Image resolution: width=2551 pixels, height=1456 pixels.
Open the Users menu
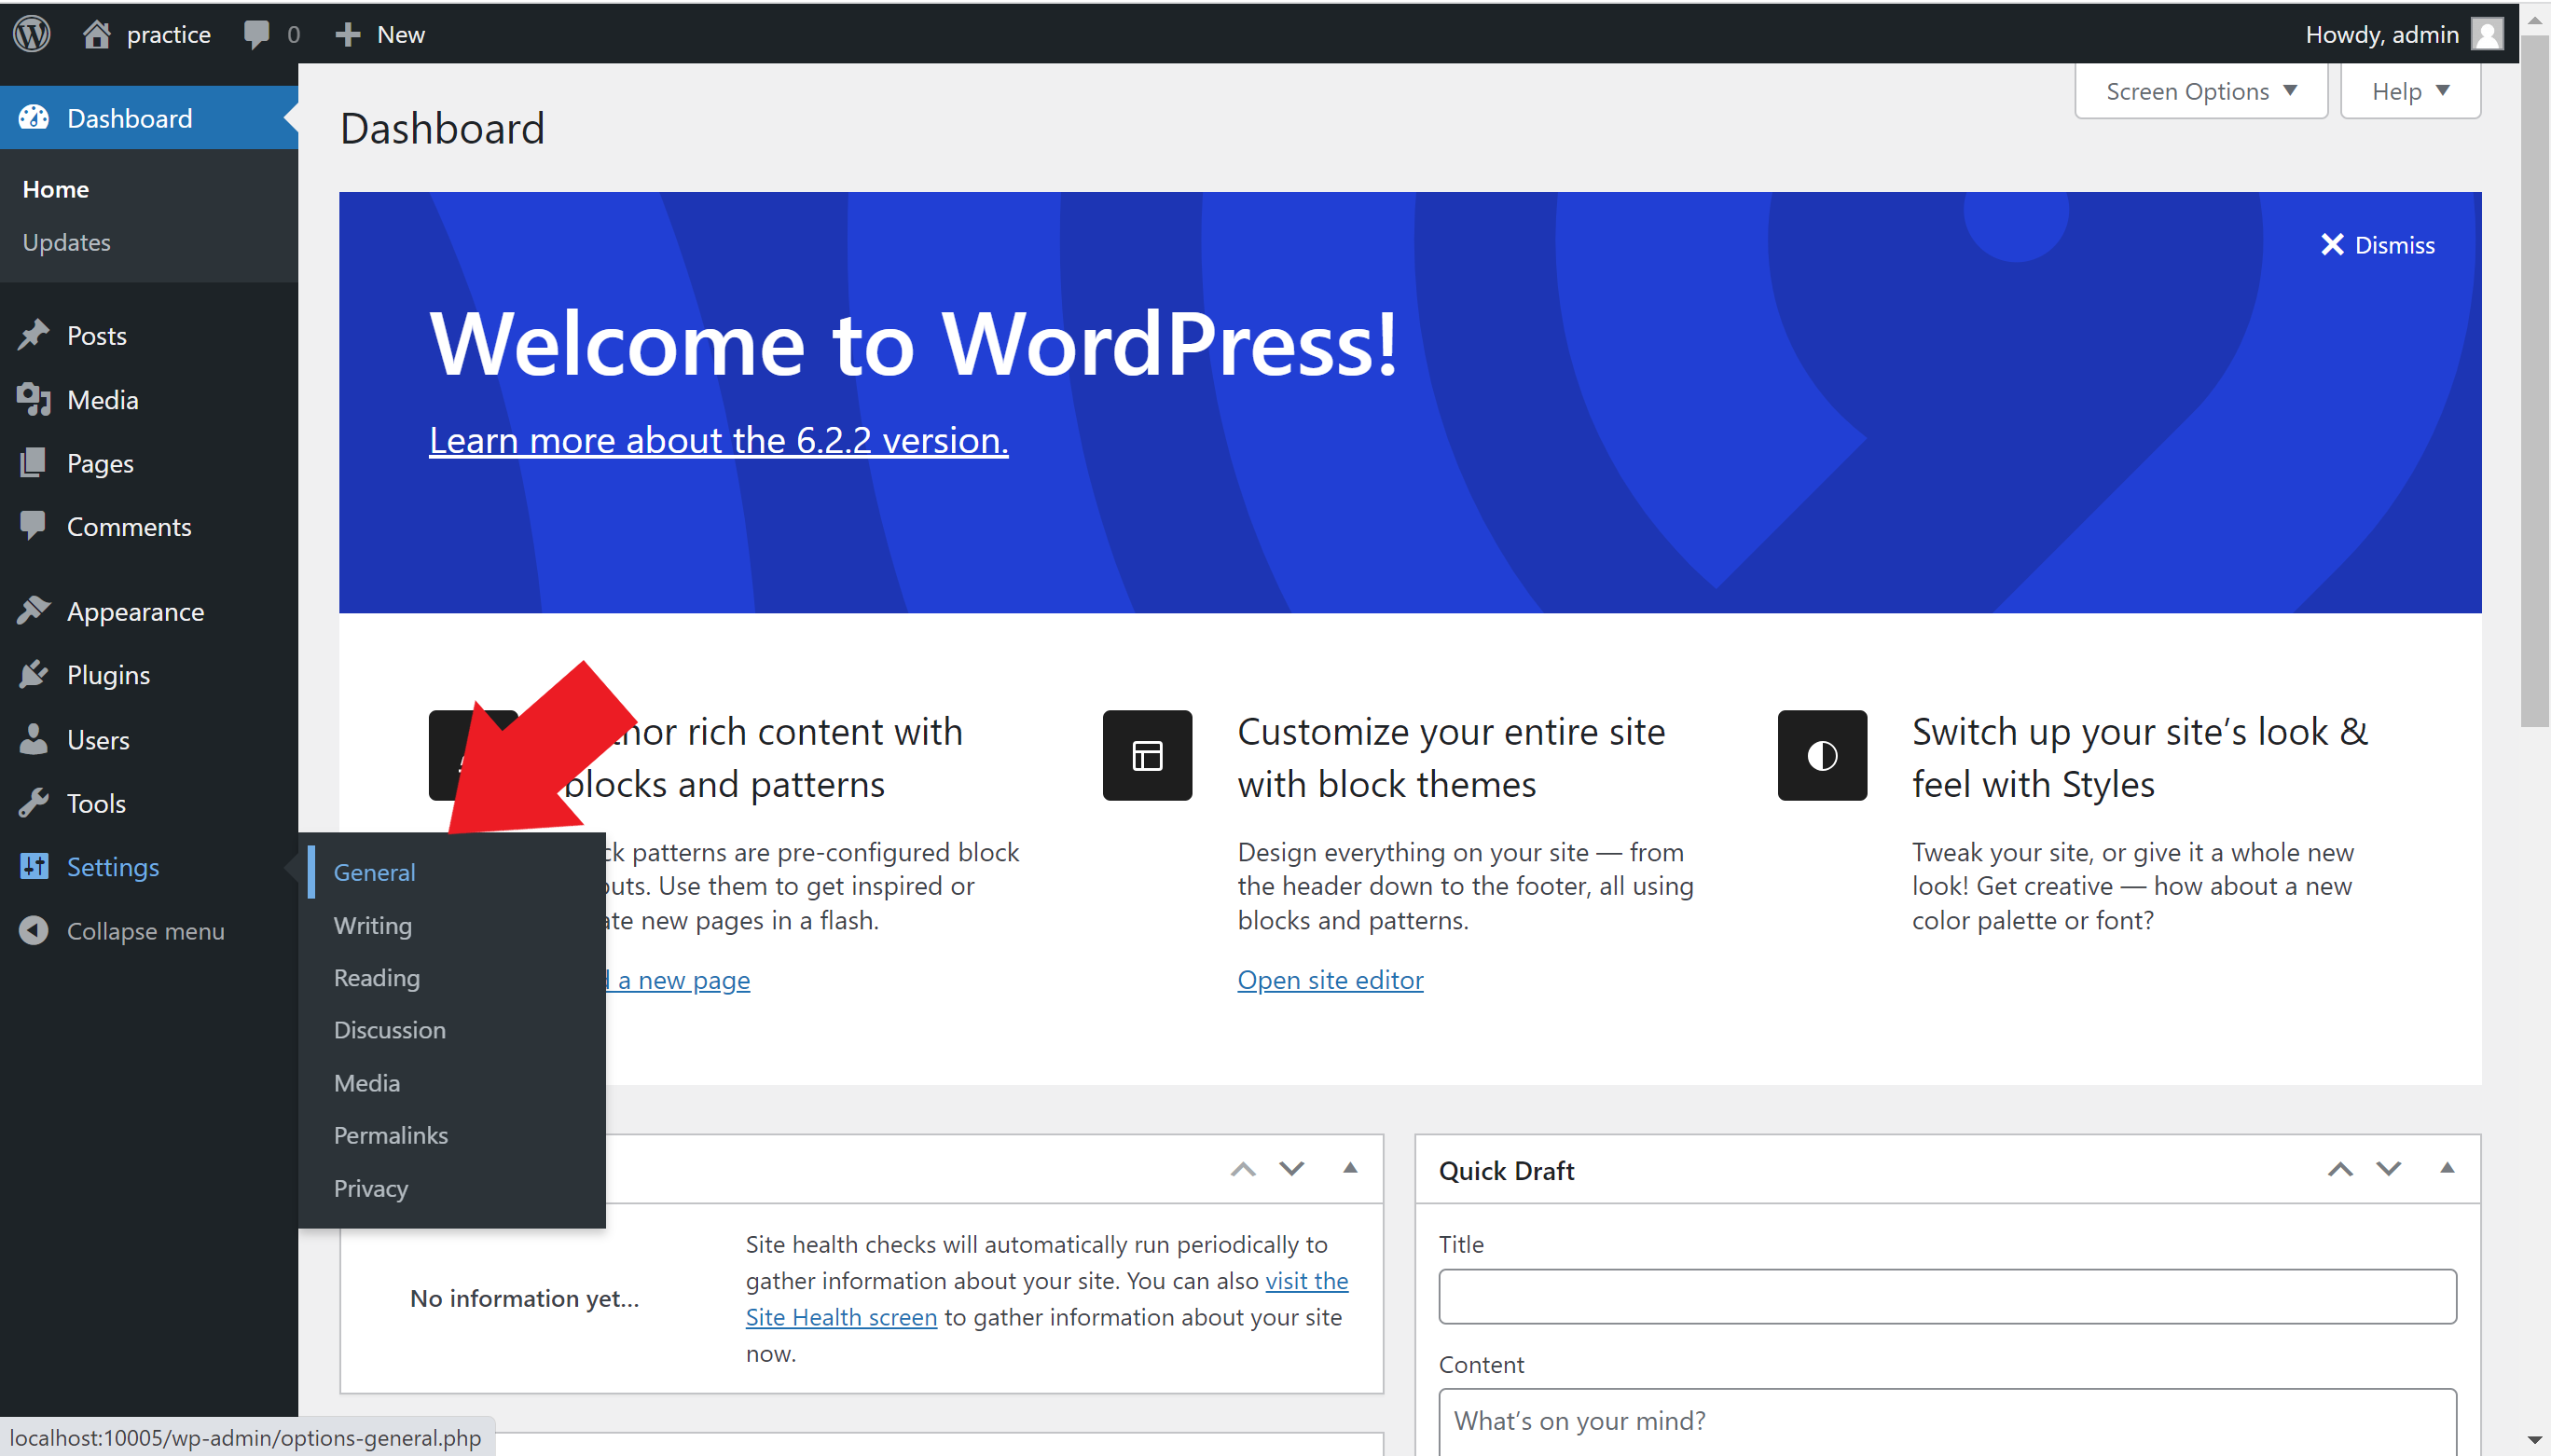coord(98,740)
